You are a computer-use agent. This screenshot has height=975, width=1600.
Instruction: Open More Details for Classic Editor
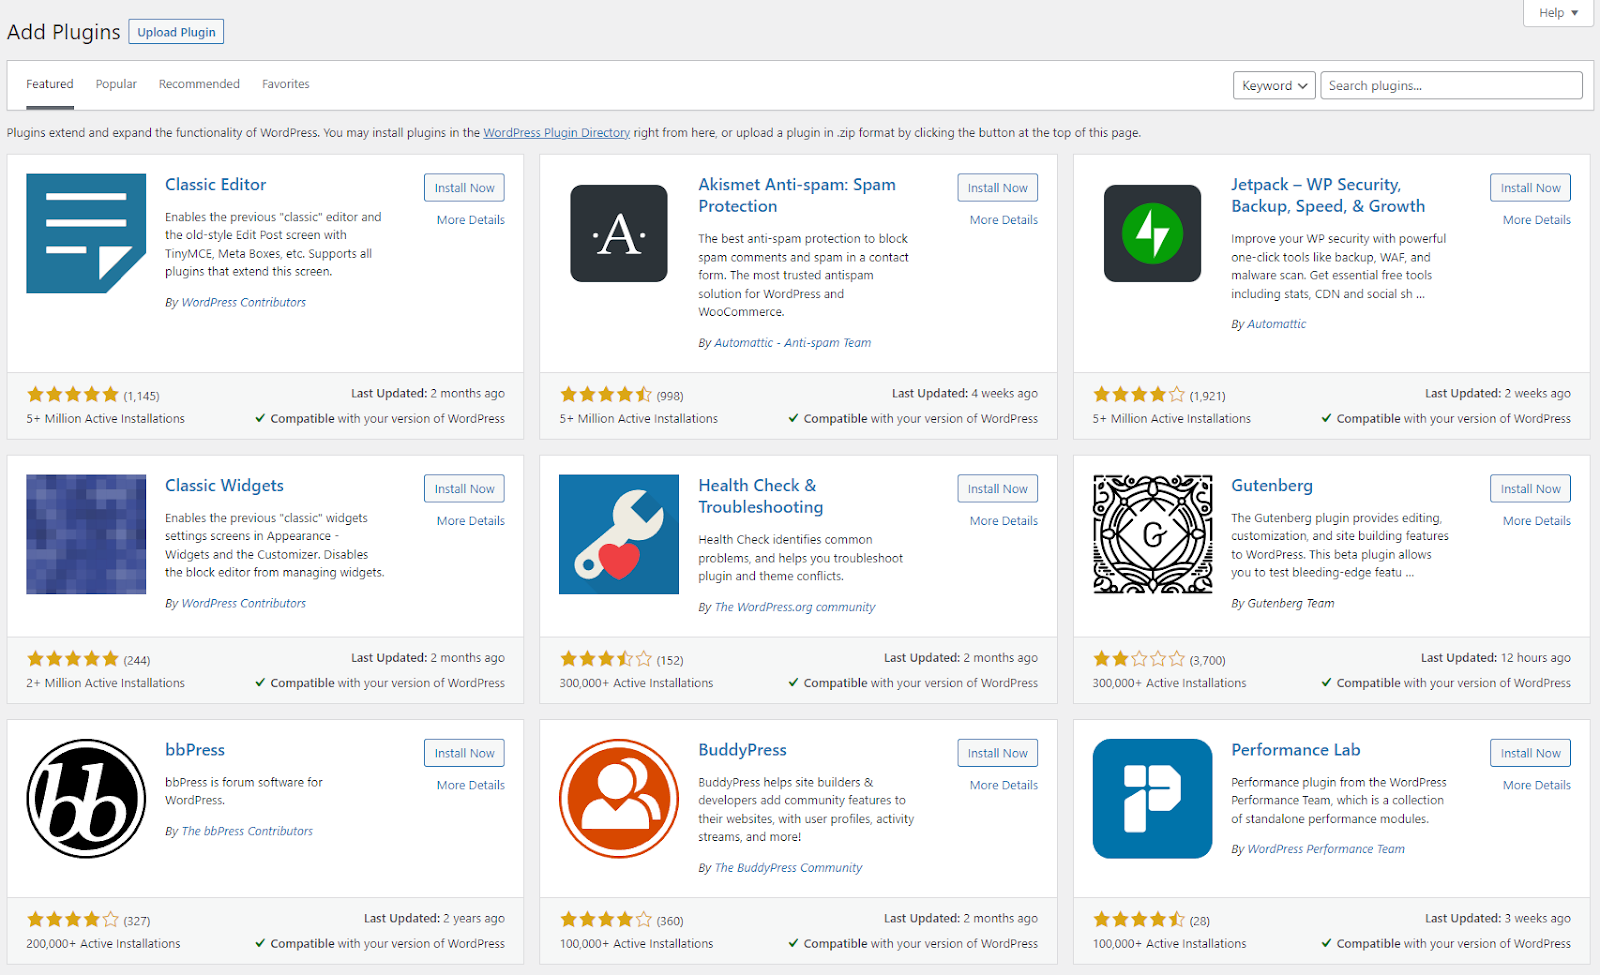[x=471, y=220]
